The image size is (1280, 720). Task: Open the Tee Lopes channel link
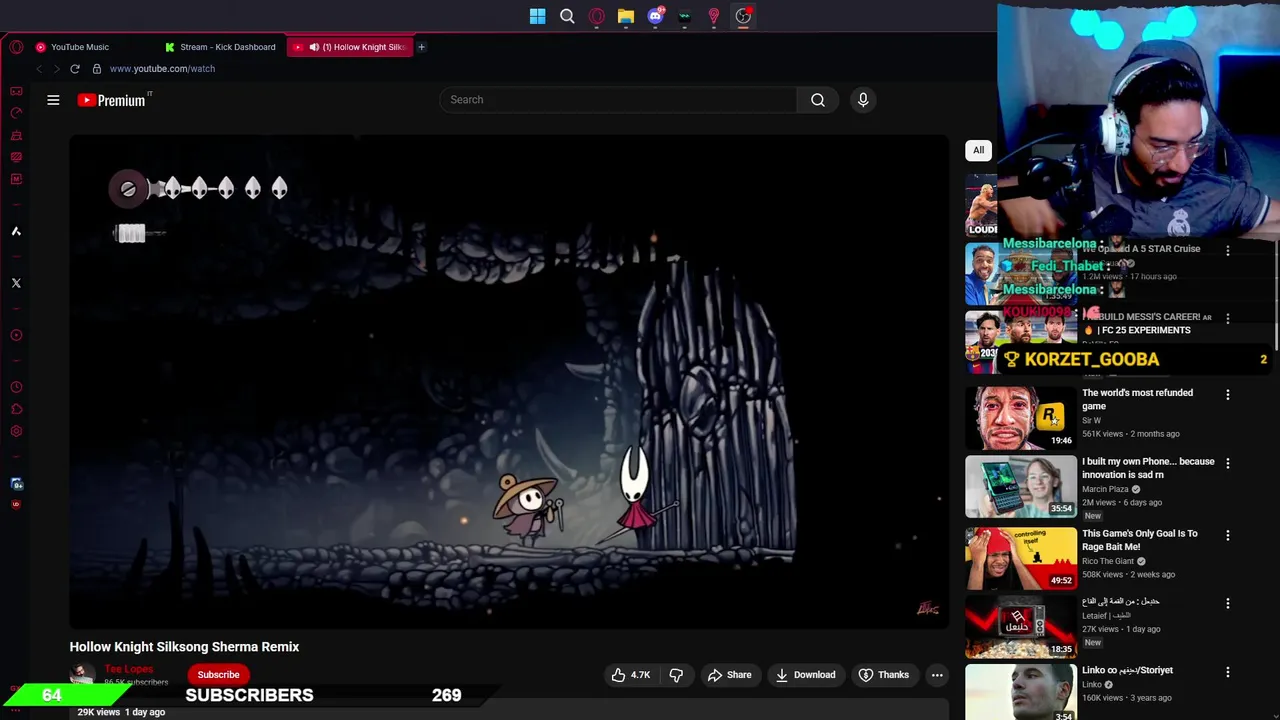(x=128, y=669)
